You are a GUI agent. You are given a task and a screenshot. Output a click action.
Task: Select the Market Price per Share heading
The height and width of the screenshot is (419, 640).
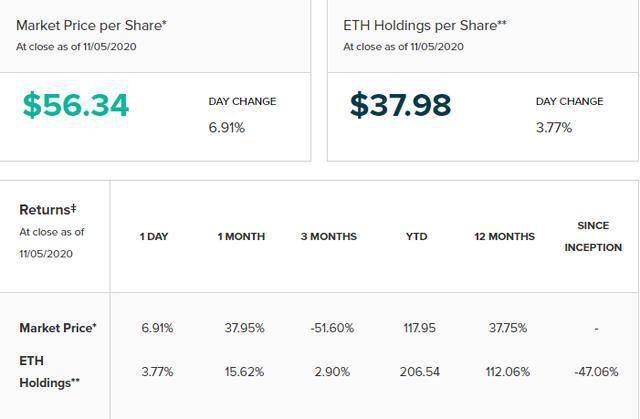tap(91, 25)
